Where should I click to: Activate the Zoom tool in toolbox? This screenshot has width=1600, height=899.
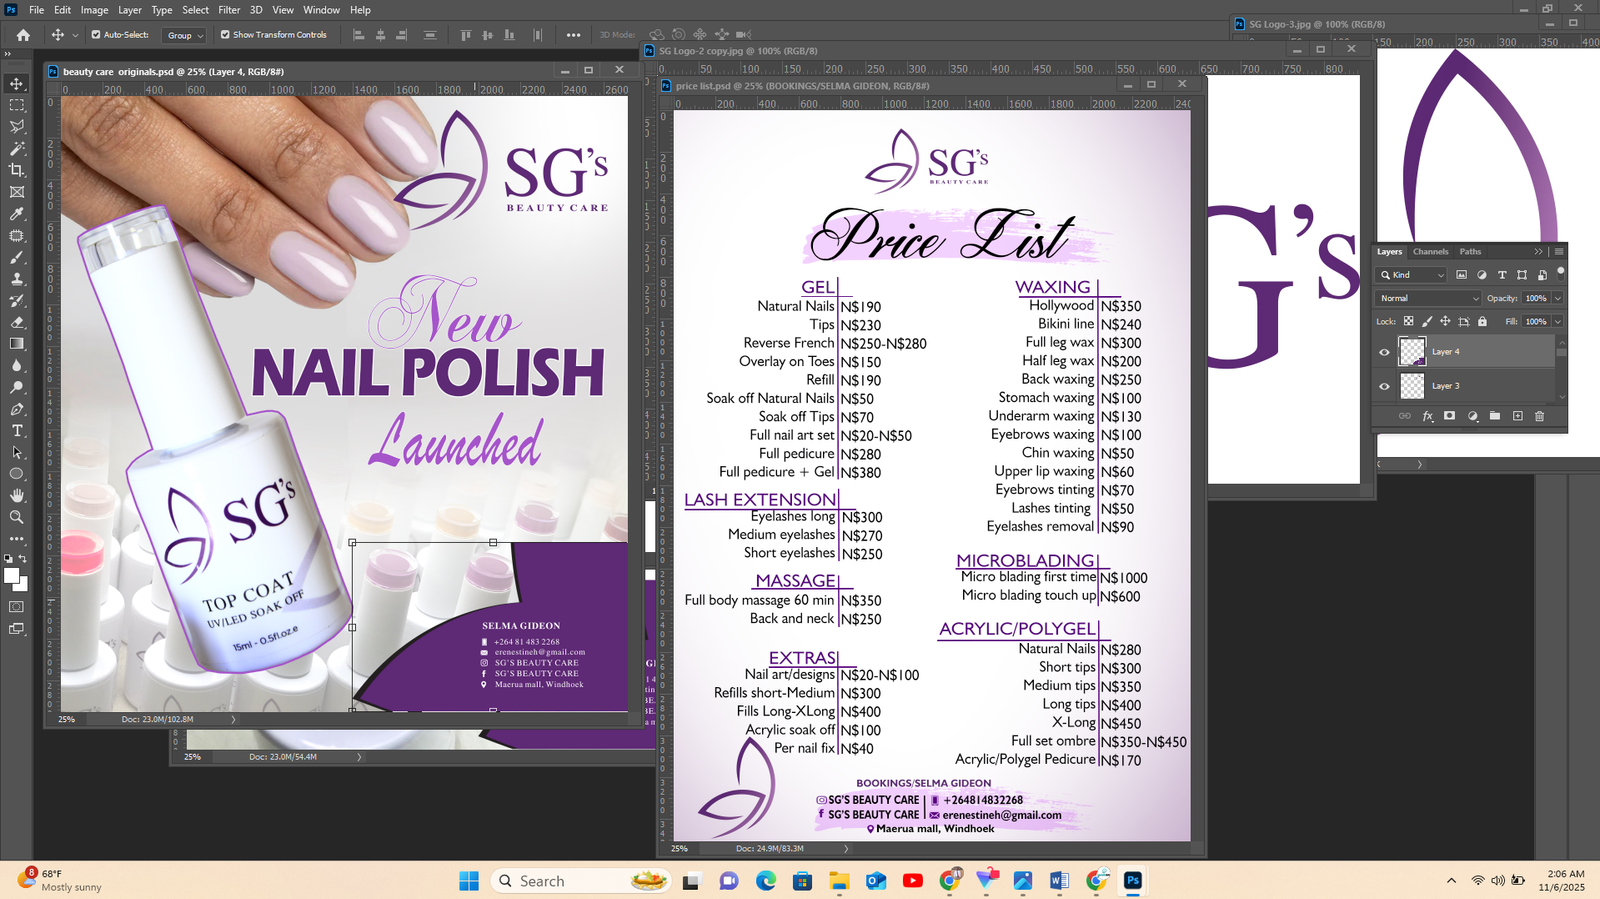pos(17,517)
